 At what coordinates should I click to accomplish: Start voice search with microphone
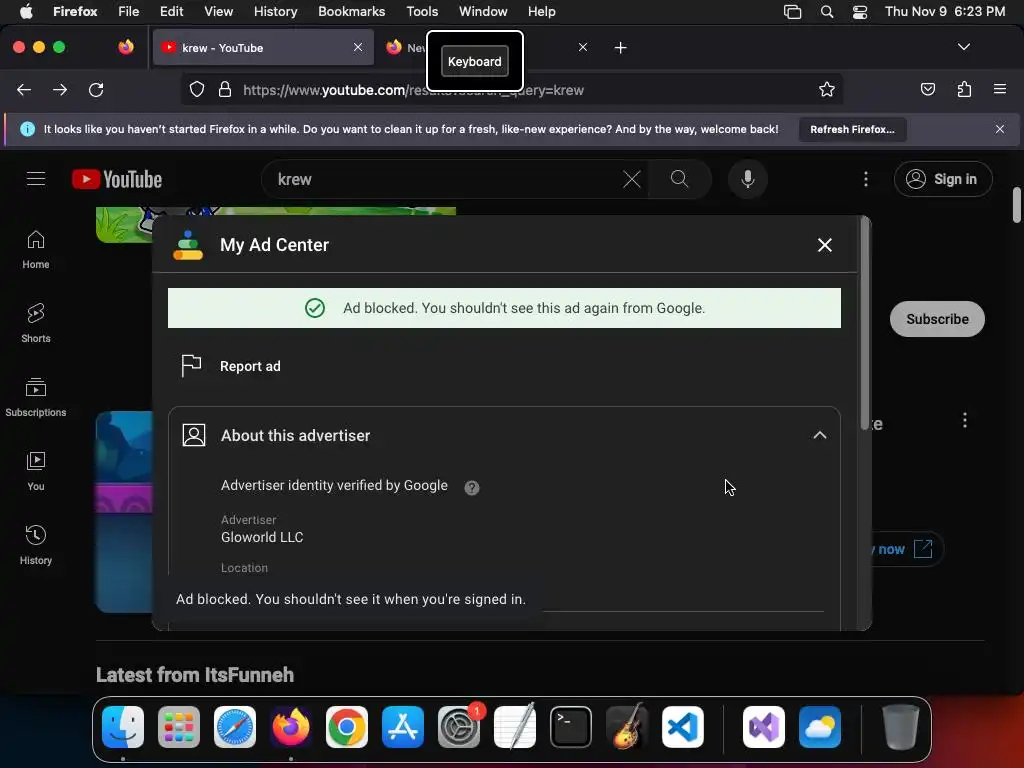coord(748,179)
